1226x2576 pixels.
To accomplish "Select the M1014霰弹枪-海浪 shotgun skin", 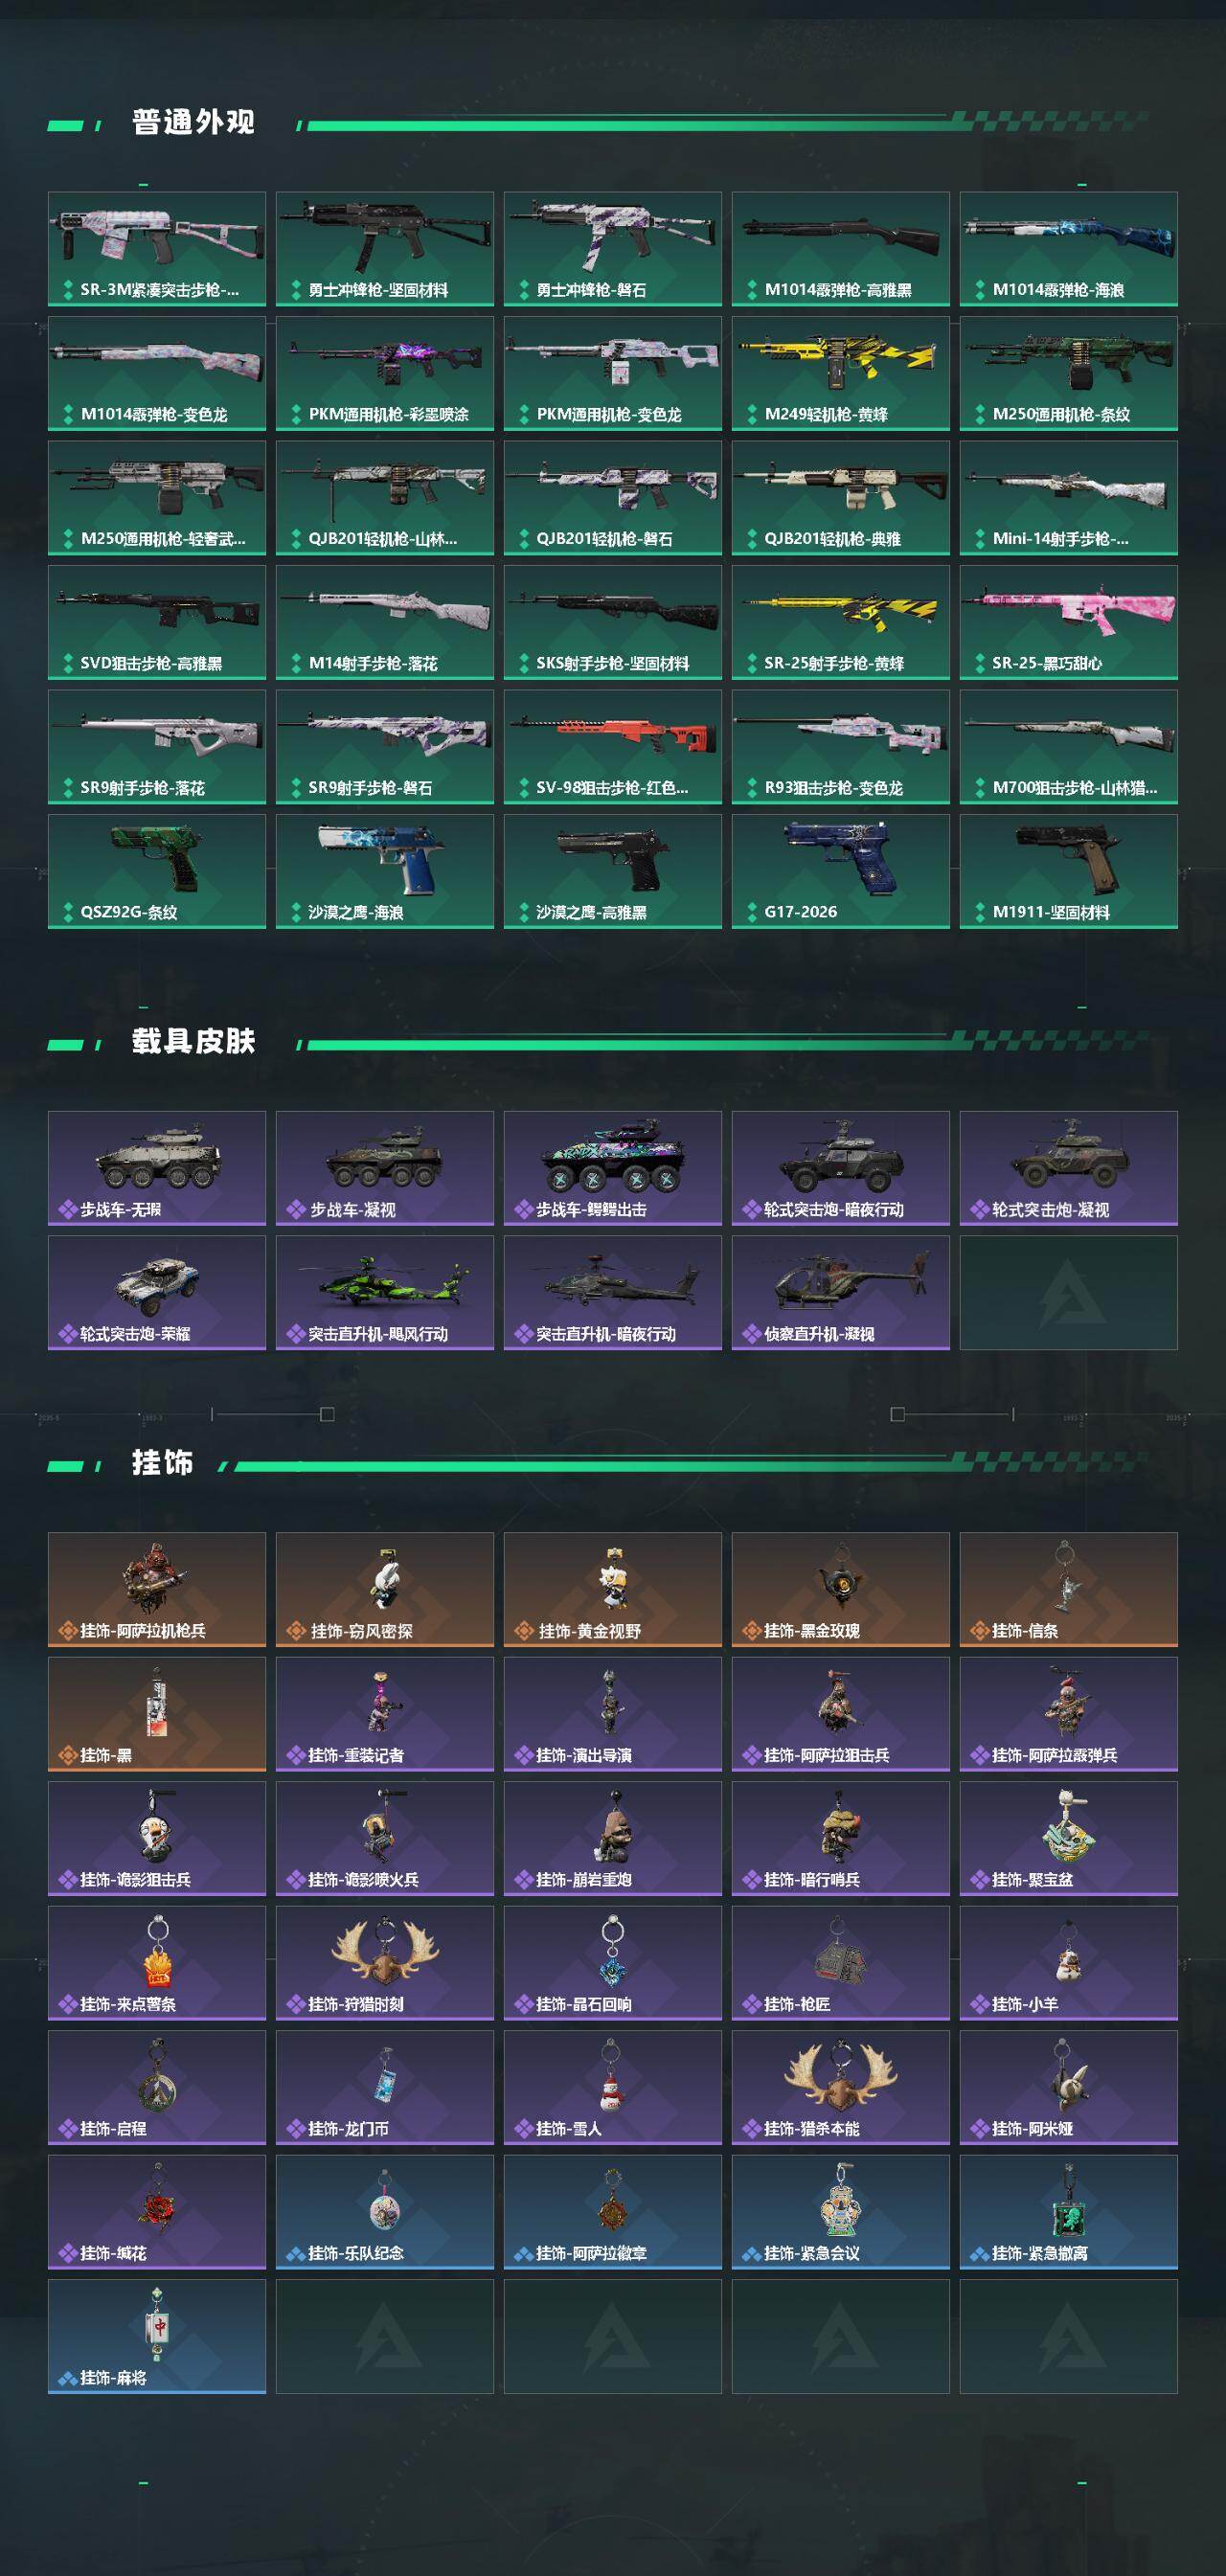I will coord(1068,249).
